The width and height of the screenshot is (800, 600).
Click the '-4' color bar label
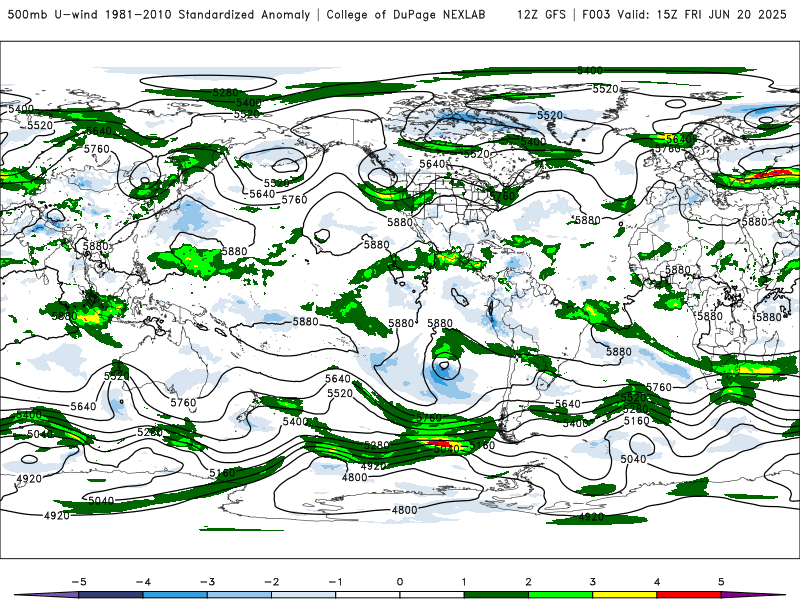(x=143, y=582)
